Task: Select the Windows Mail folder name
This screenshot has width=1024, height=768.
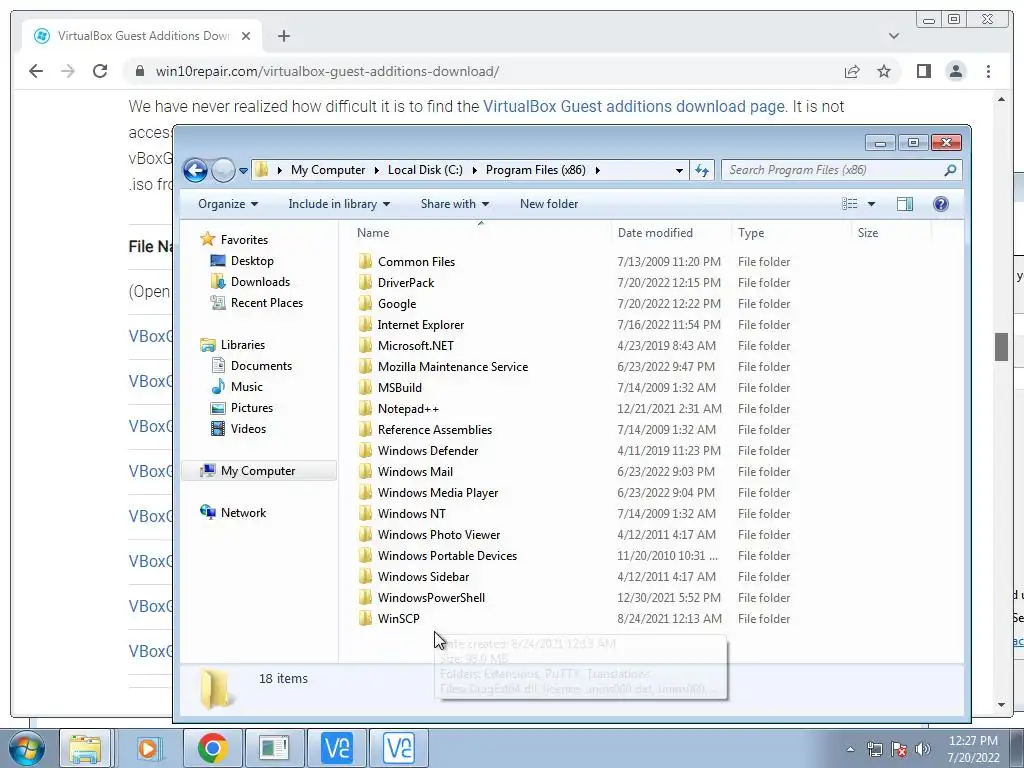Action: pos(415,472)
